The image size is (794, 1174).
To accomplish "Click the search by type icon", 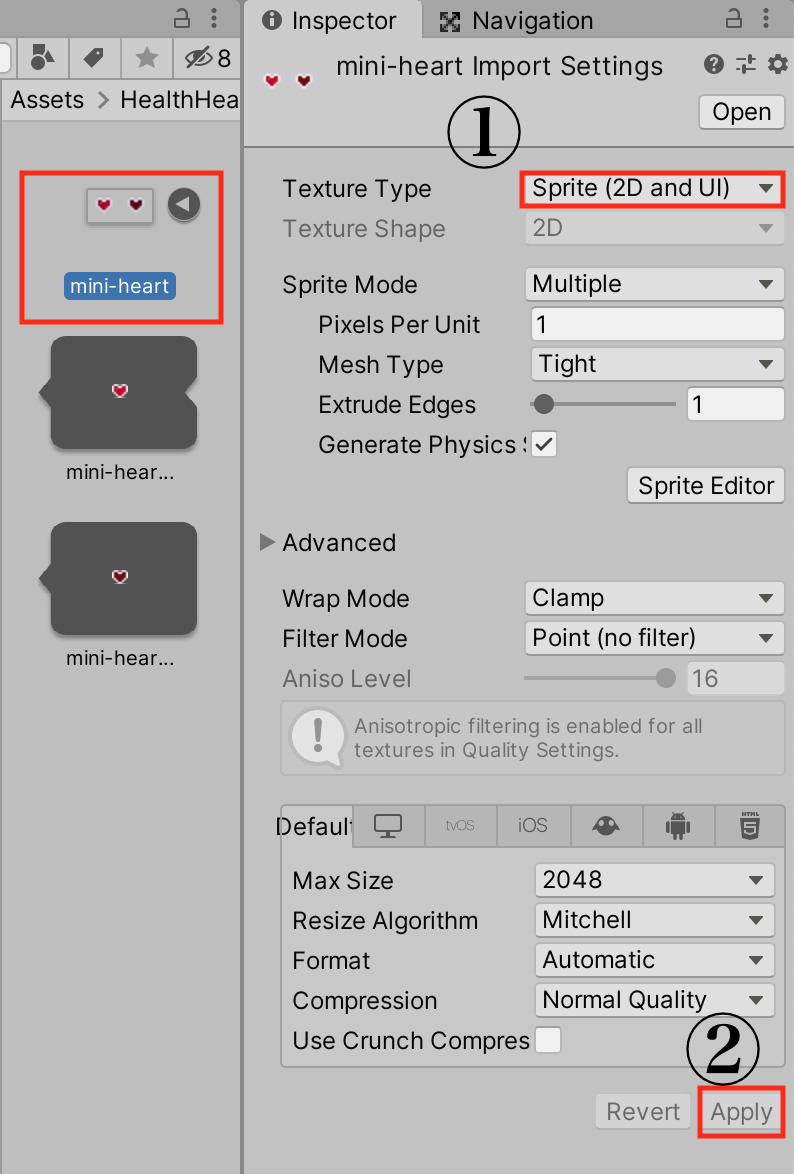I will tap(43, 58).
